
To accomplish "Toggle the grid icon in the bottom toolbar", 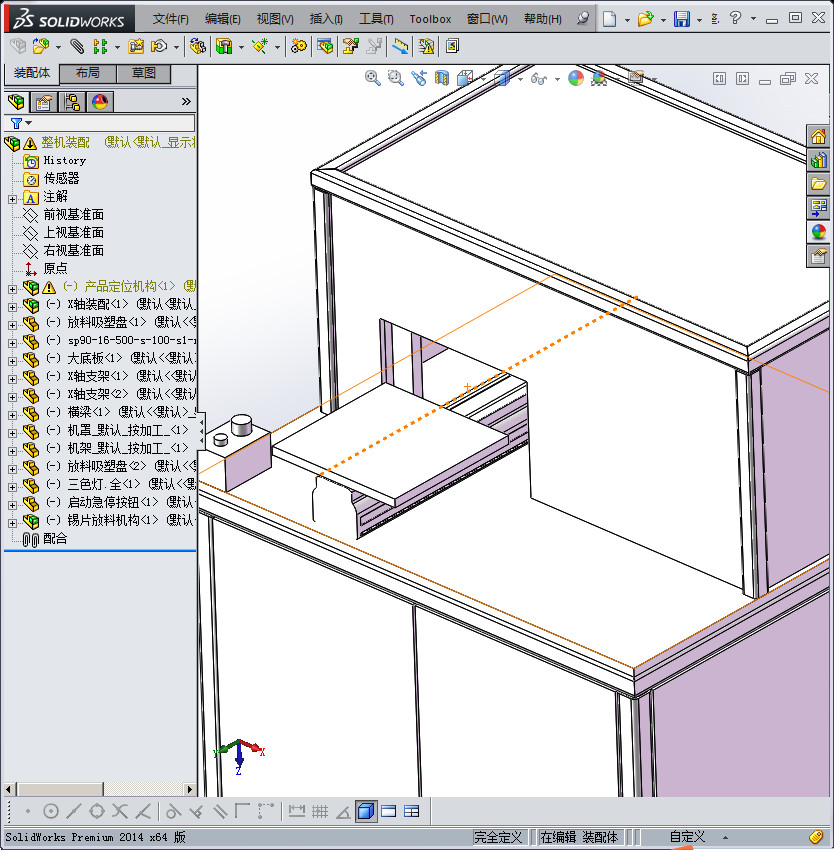I will coord(320,812).
